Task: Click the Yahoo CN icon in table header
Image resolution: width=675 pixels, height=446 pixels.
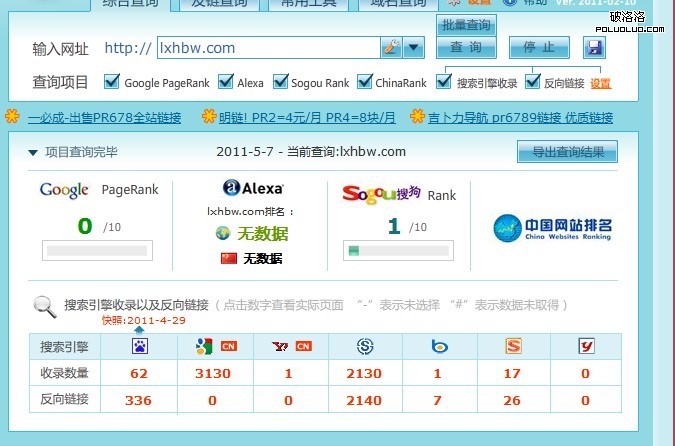Action: [x=291, y=347]
